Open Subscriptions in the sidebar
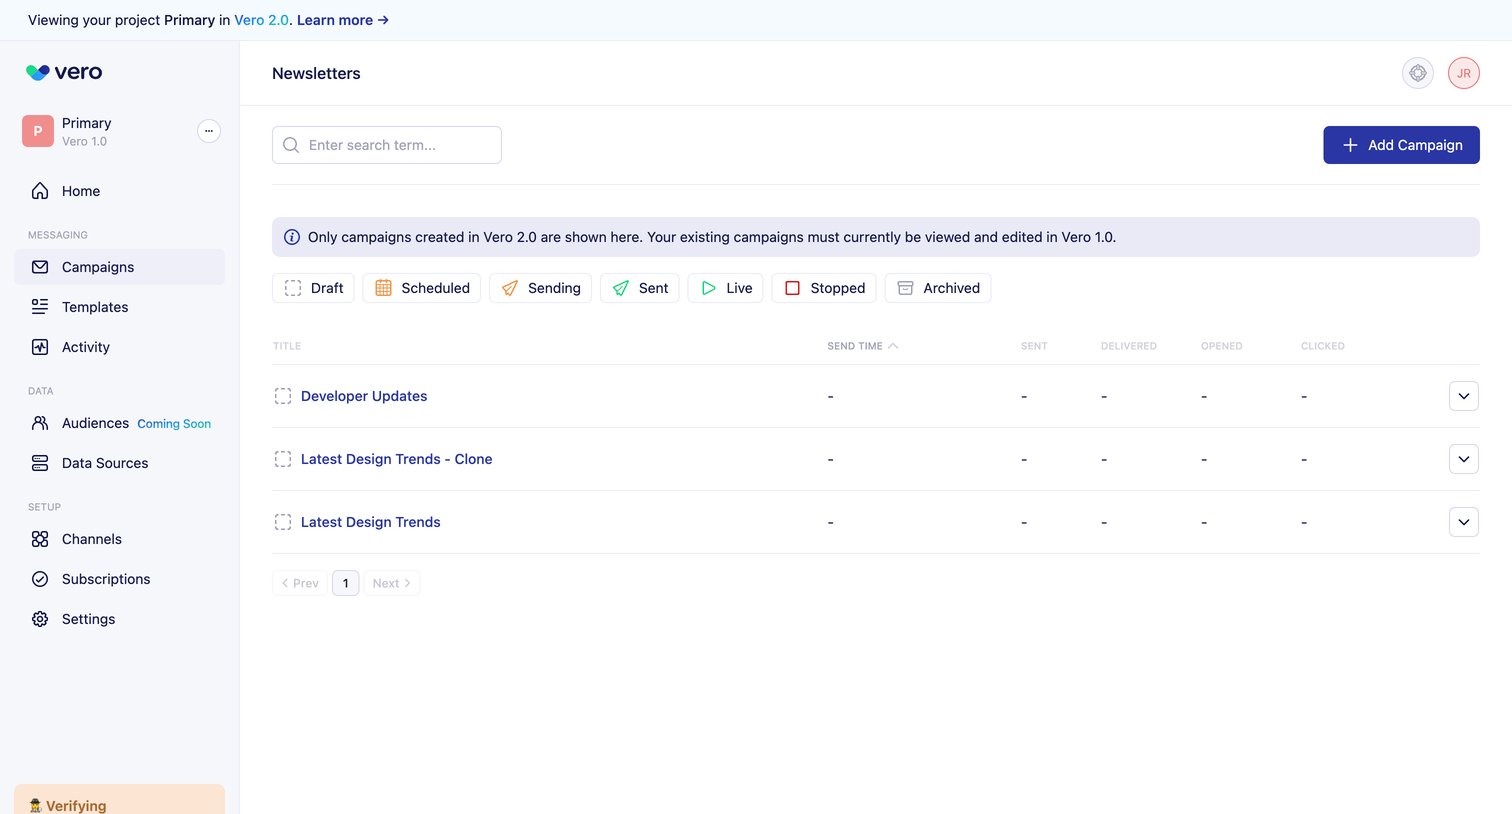The image size is (1512, 814). 120,579
